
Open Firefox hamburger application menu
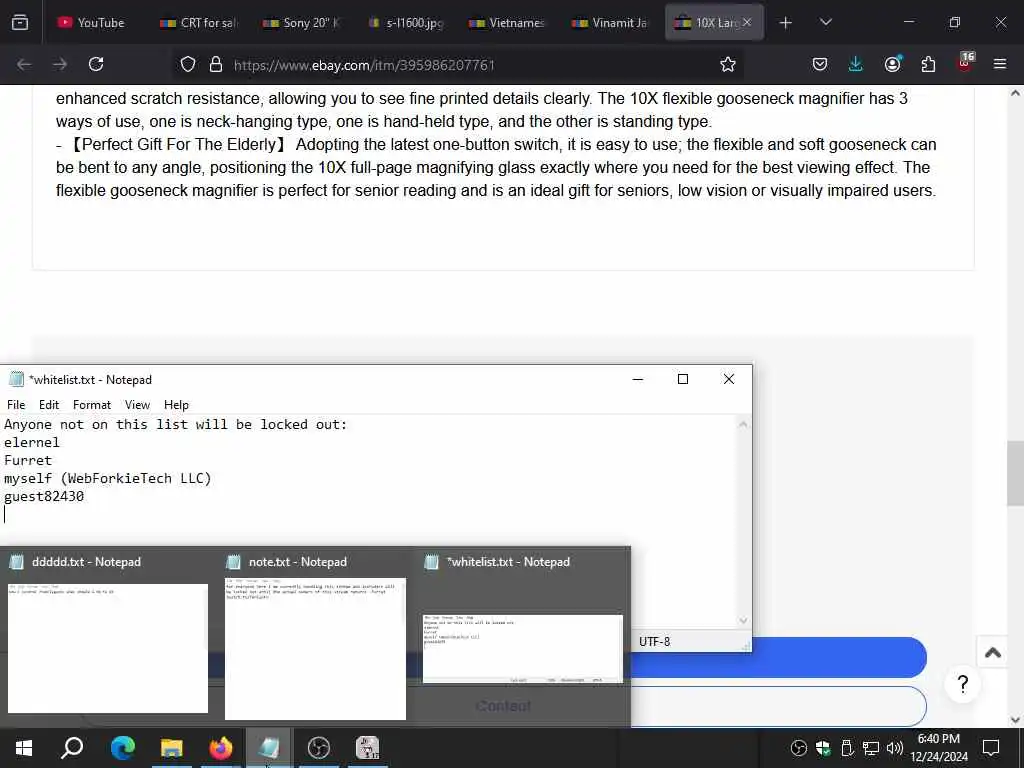(1000, 64)
